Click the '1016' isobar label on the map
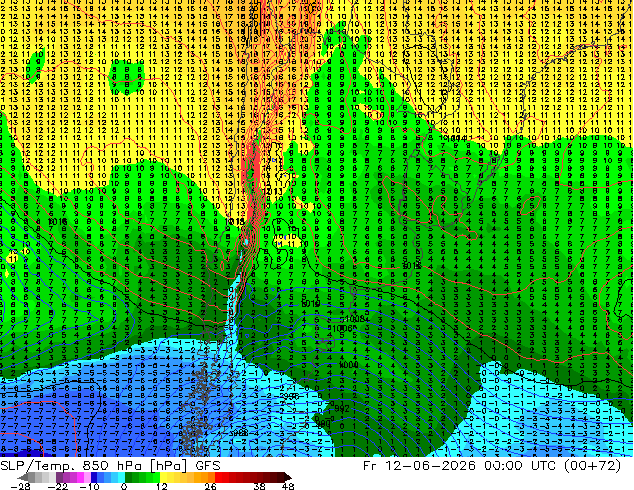The height and width of the screenshot is (490, 634). coord(57,222)
